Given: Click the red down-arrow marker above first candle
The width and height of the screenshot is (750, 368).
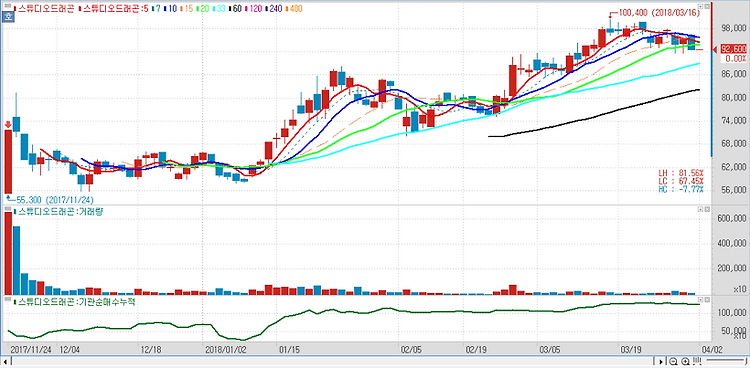Looking at the screenshot, I should click(8, 125).
